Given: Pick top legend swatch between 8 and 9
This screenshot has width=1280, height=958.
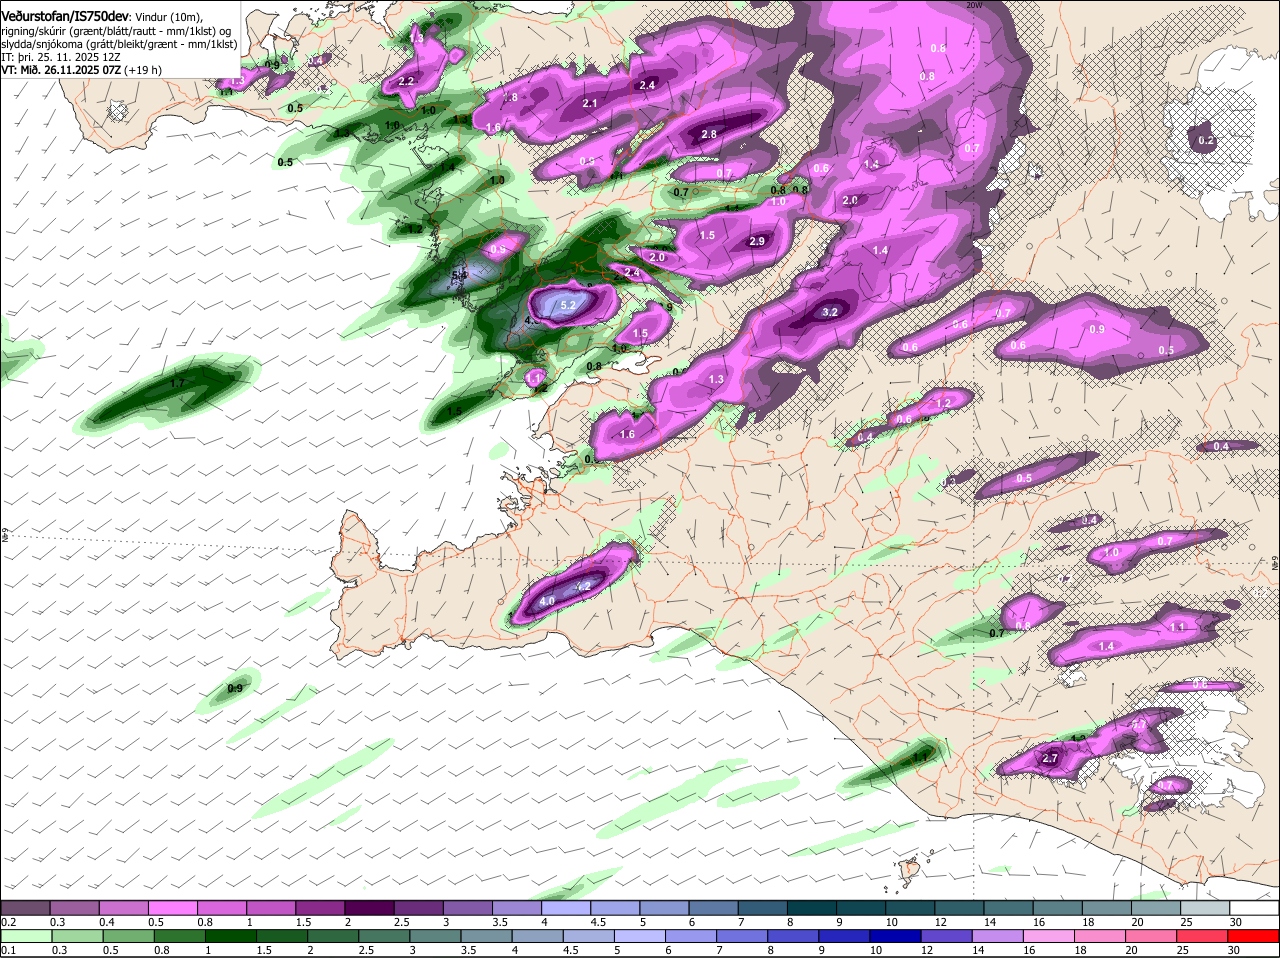Looking at the screenshot, I should coord(813,907).
